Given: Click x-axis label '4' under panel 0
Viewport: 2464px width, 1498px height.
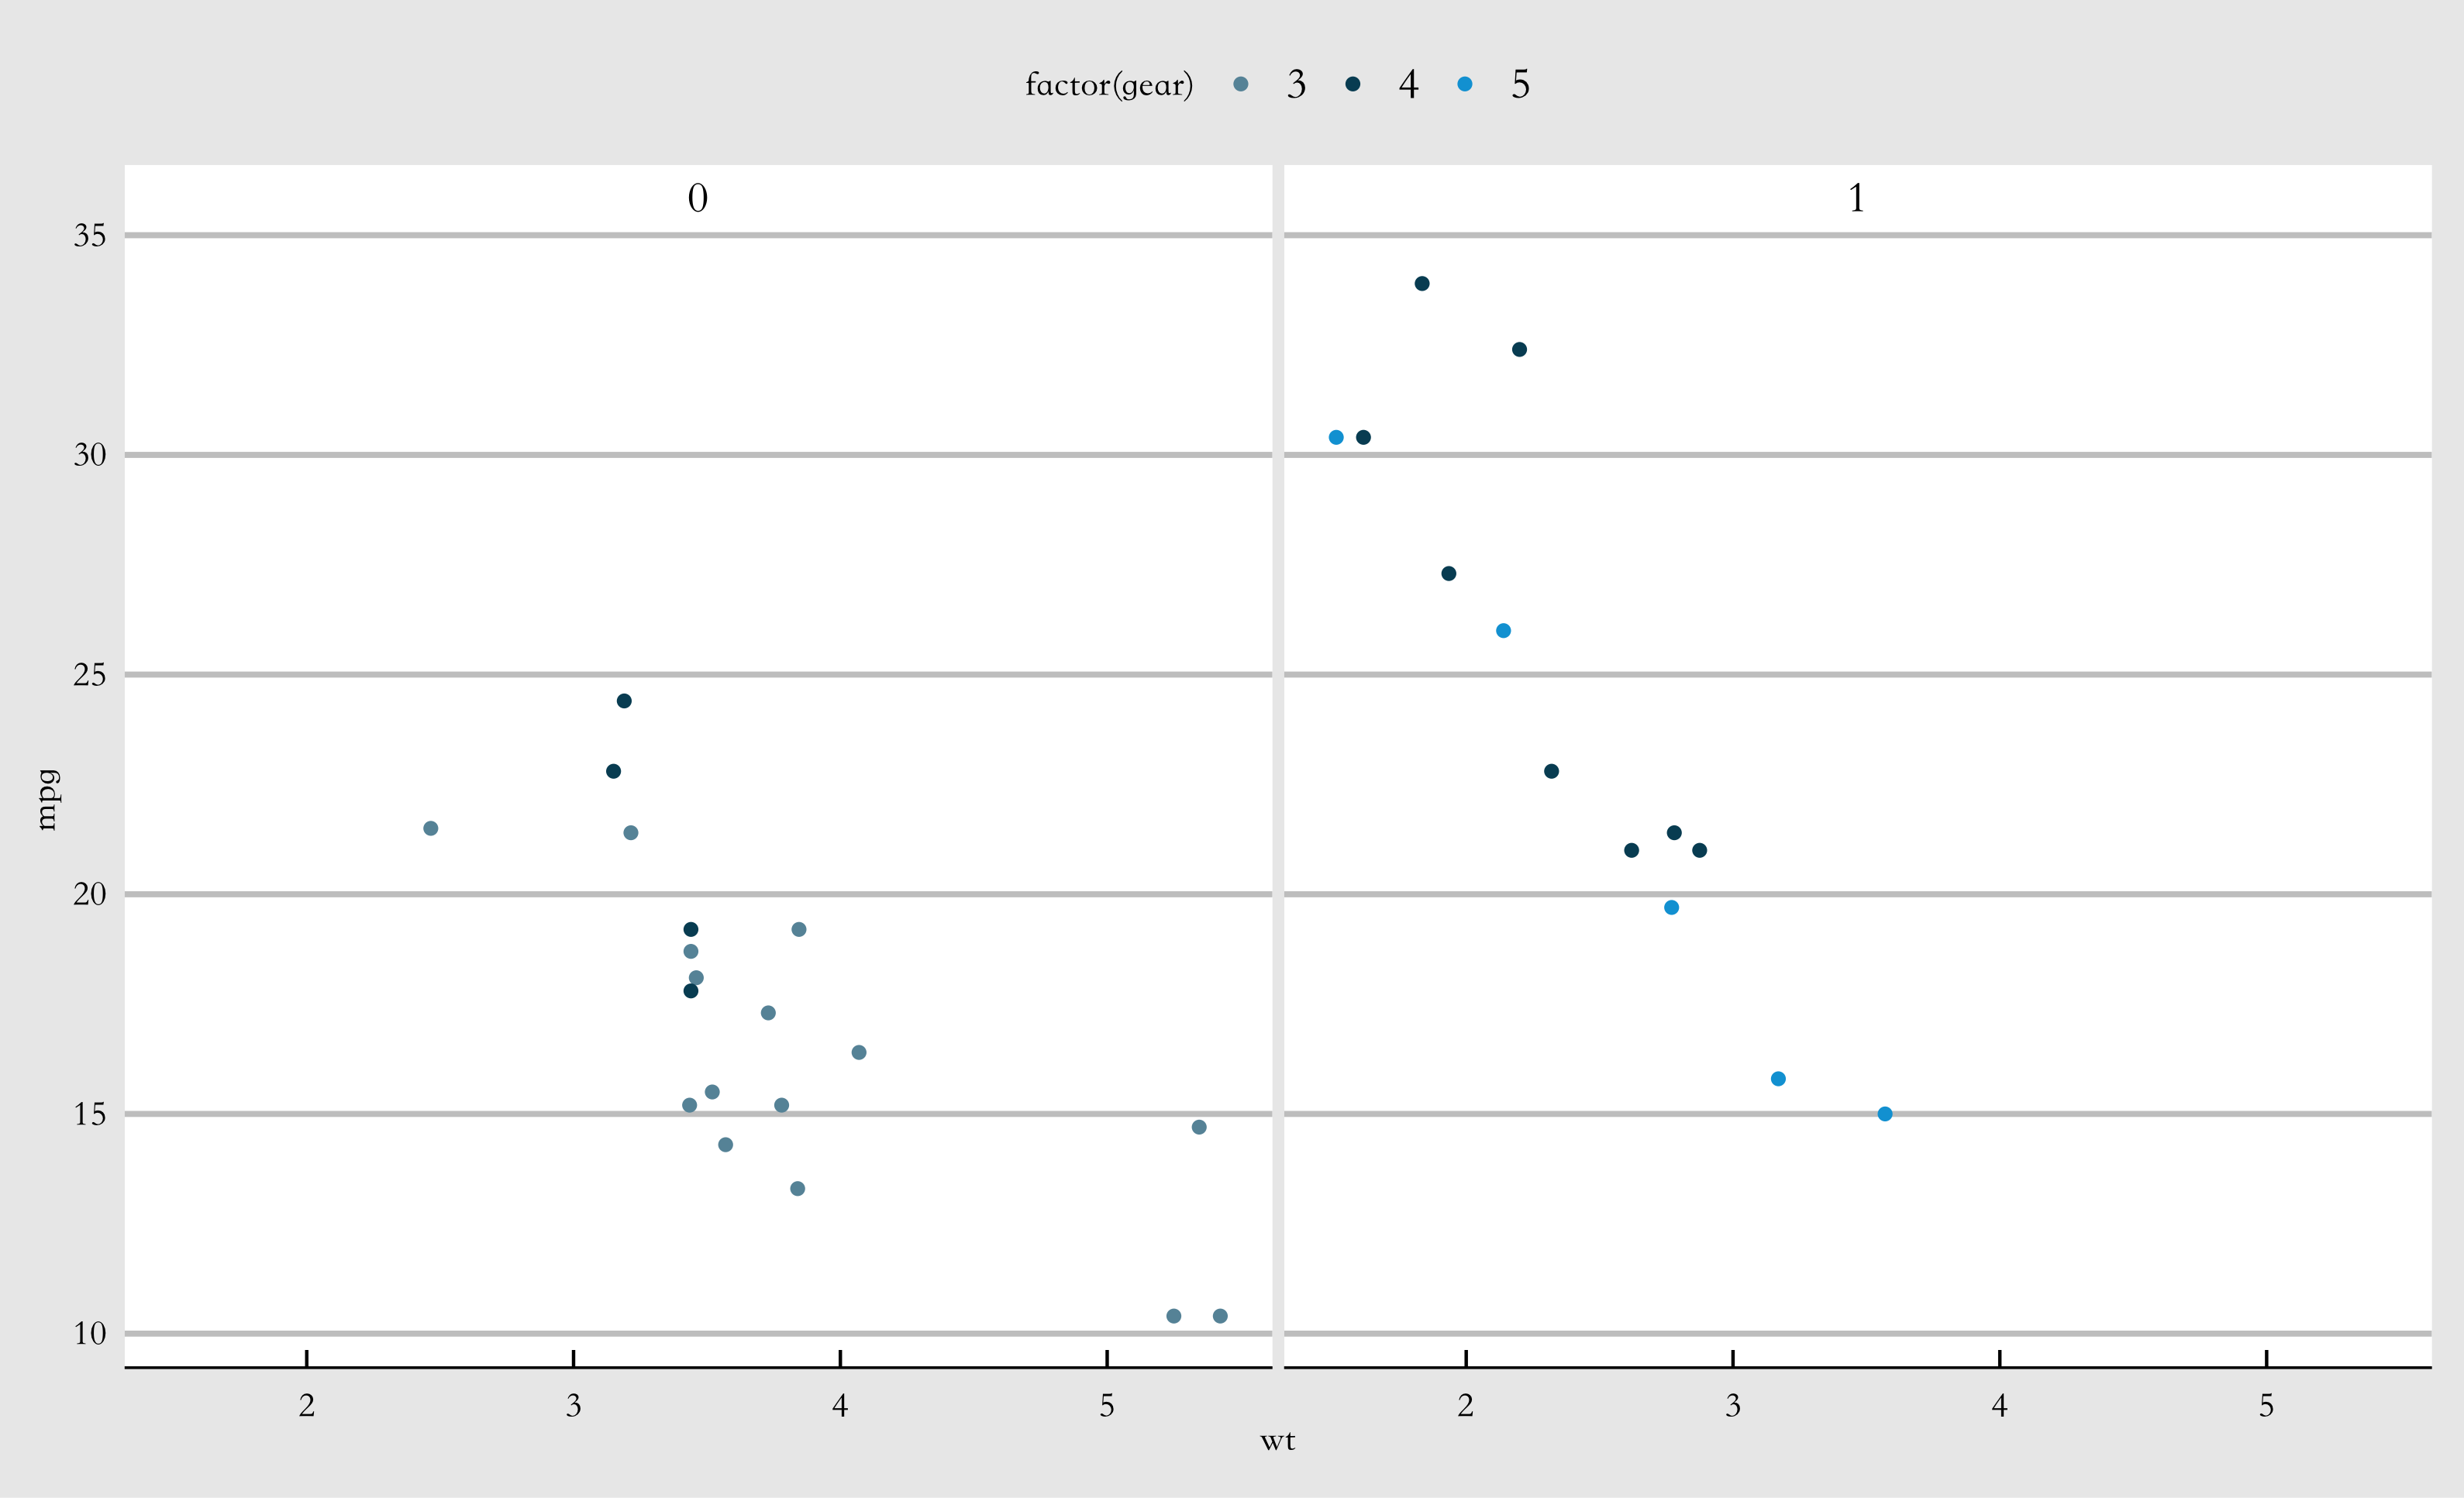Looking at the screenshot, I should pos(840,1406).
